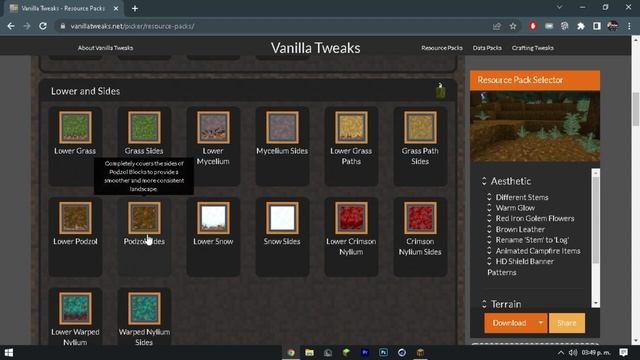The height and width of the screenshot is (360, 640).
Task: Pick the Mycelium Sides pack icon
Action: [282, 127]
